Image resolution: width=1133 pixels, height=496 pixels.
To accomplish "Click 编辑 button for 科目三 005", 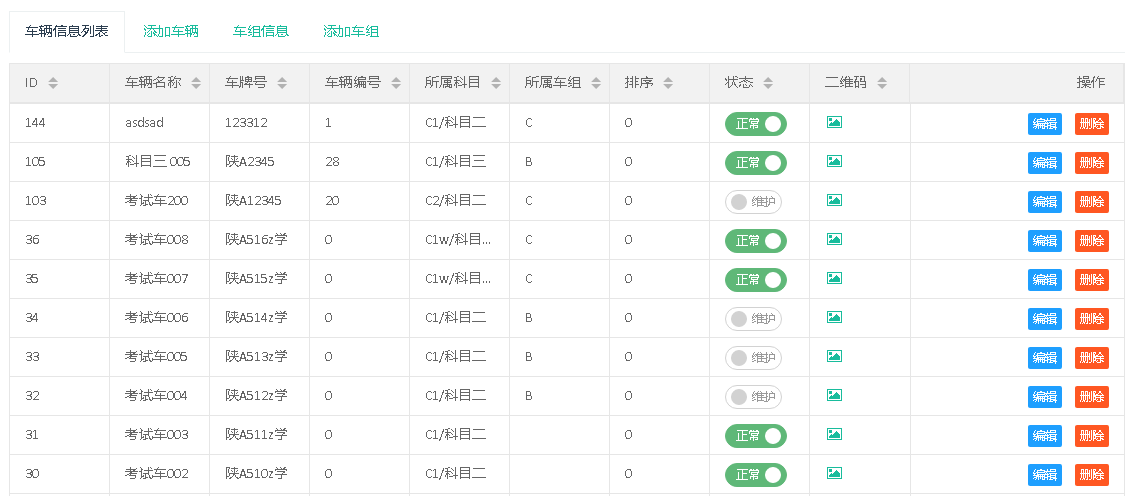I will pyautogui.click(x=1045, y=162).
